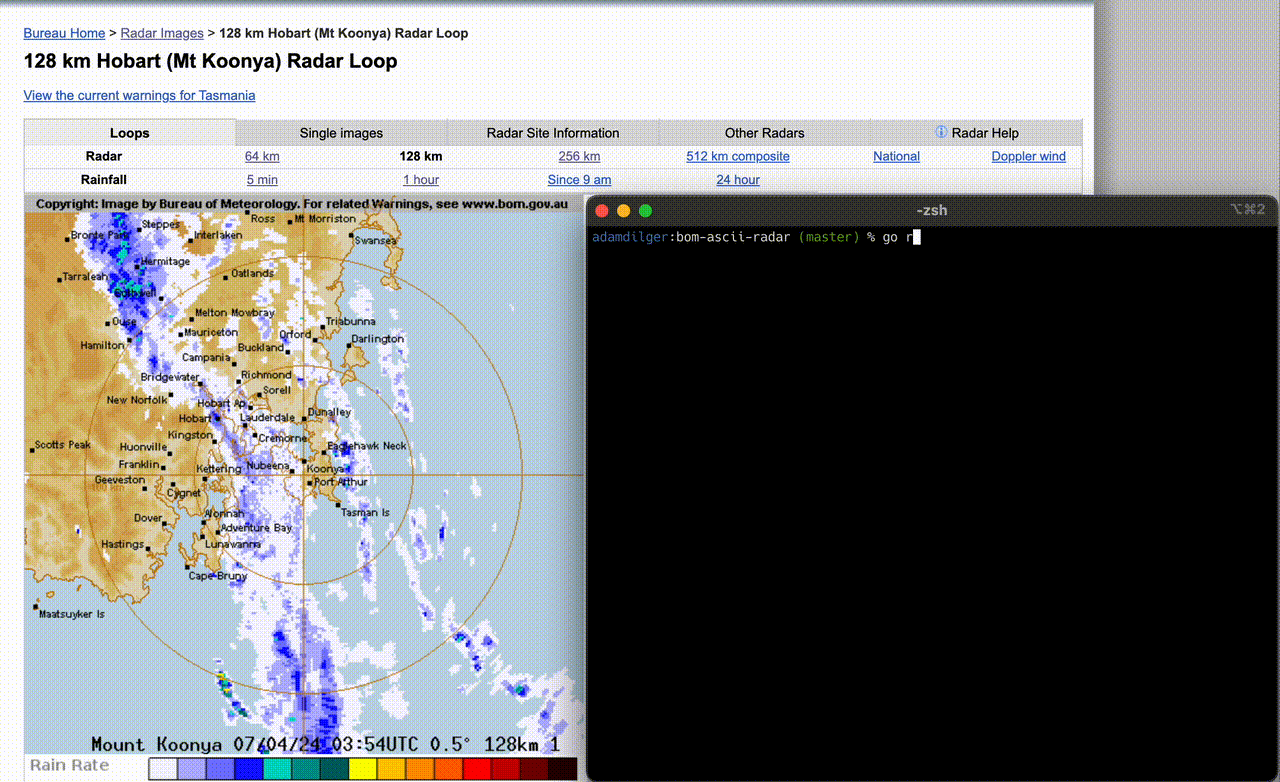
Task: Open the 1 hour rainfall view
Action: 420,179
